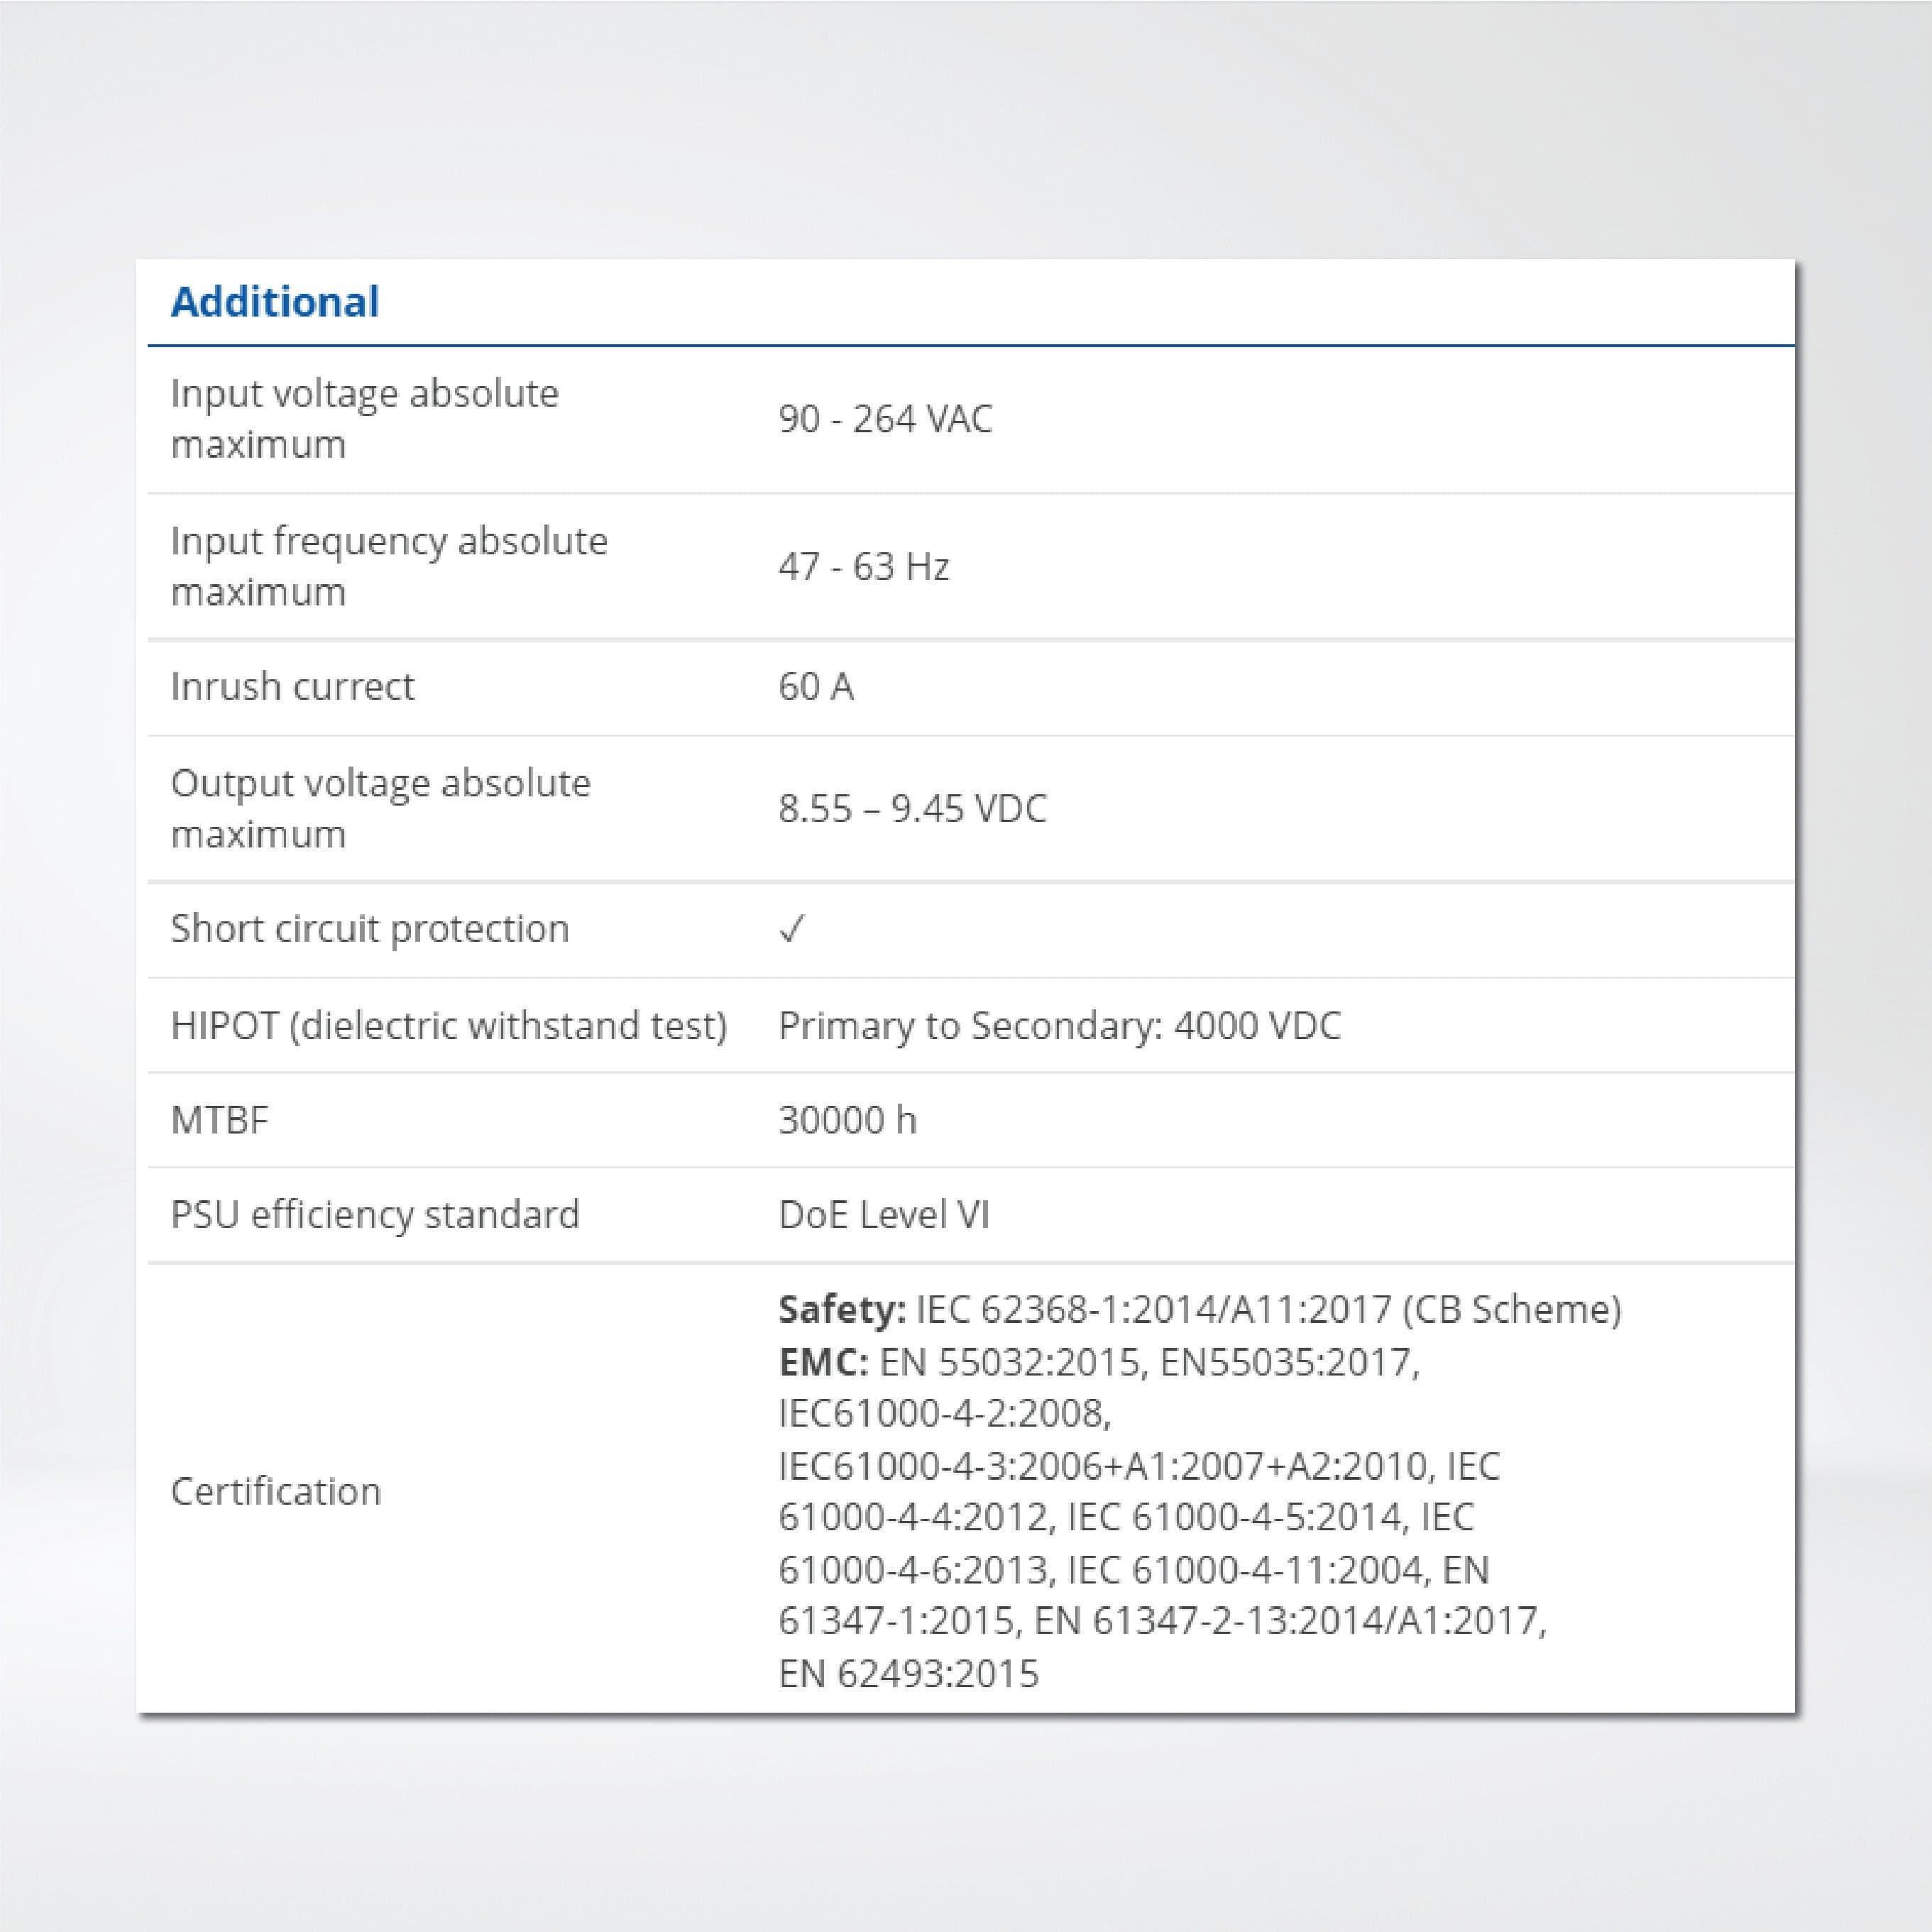Click the Safety: IEC 62368-1 certification line

(x=1200, y=1309)
